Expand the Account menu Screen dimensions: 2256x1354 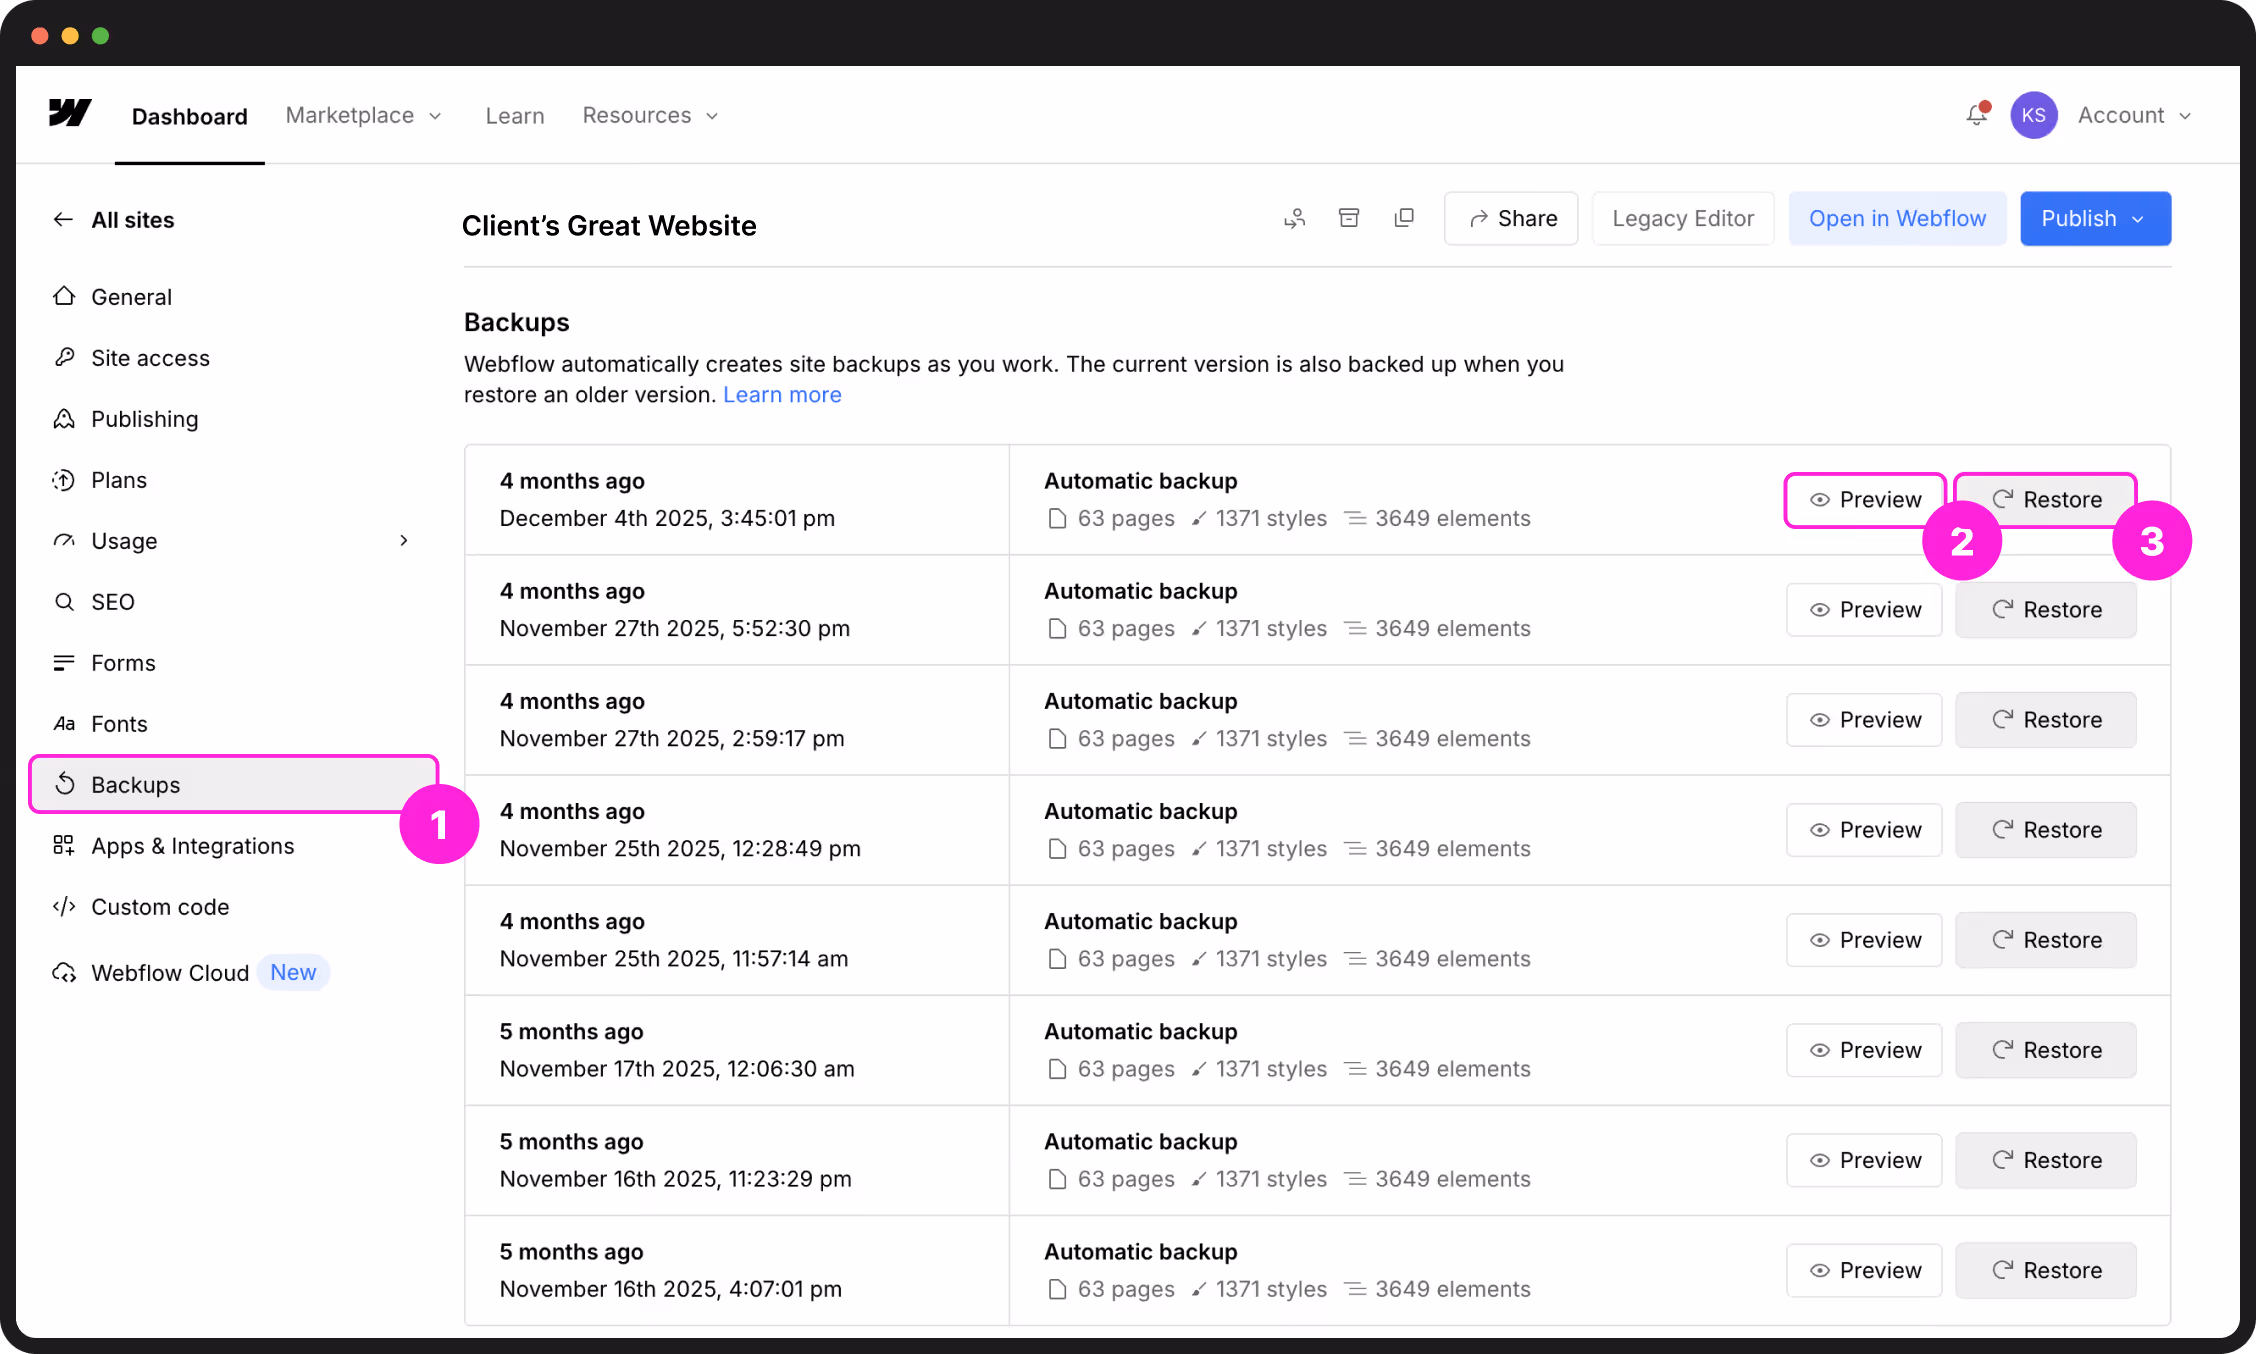click(2134, 115)
